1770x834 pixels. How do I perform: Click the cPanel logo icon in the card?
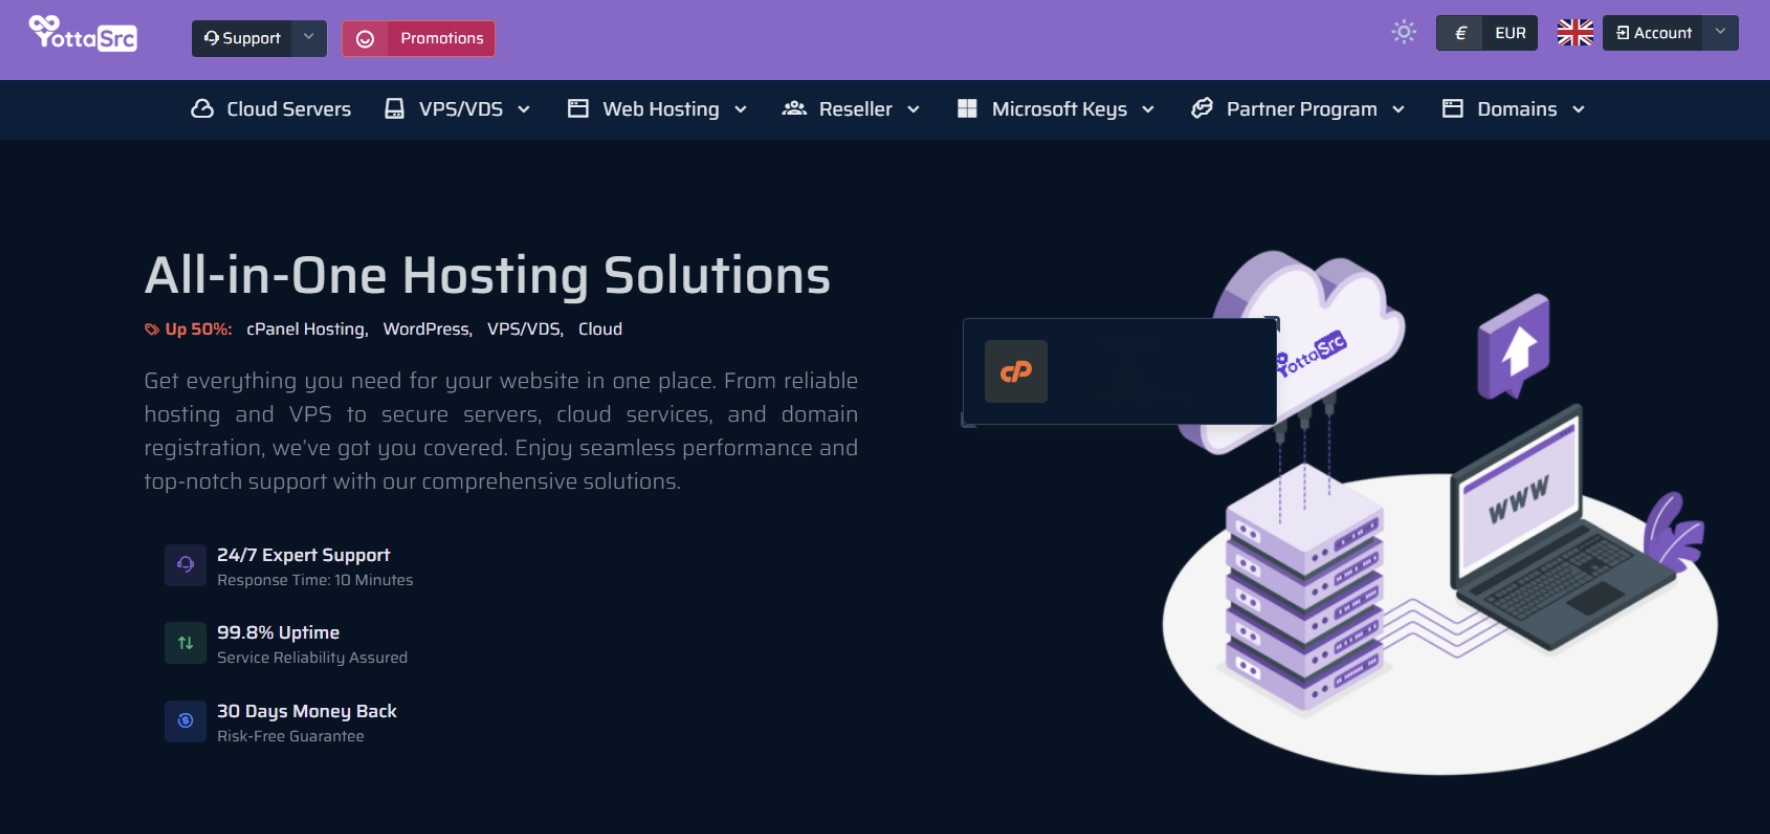(x=1016, y=372)
